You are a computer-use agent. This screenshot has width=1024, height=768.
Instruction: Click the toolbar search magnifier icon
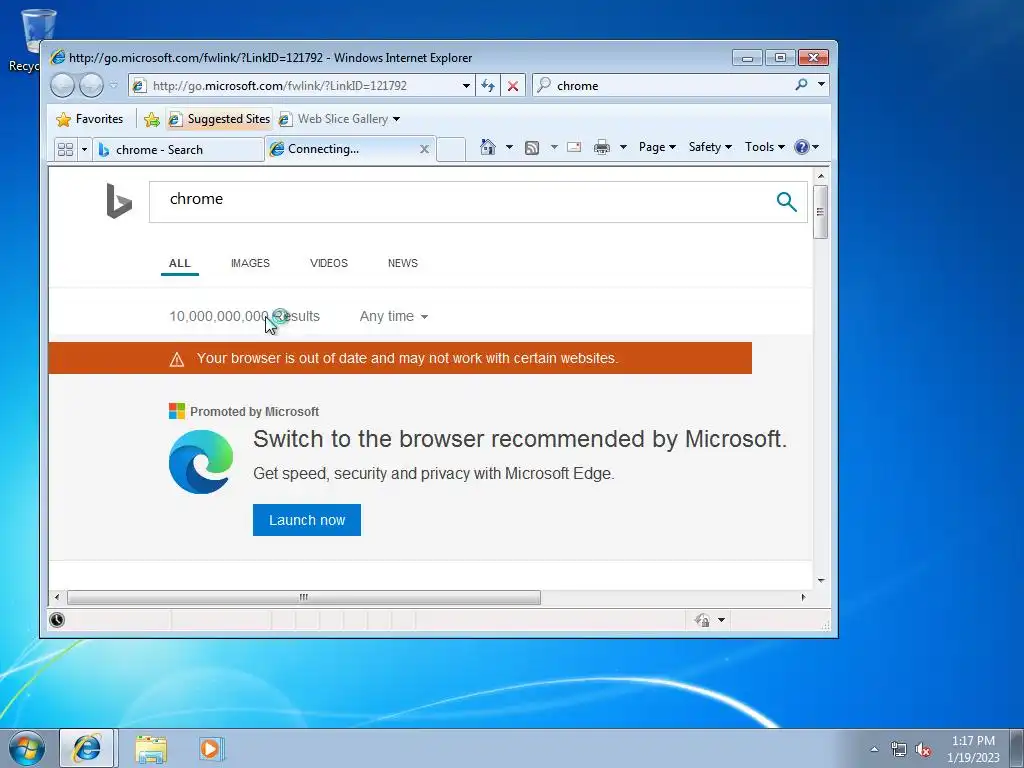click(801, 85)
